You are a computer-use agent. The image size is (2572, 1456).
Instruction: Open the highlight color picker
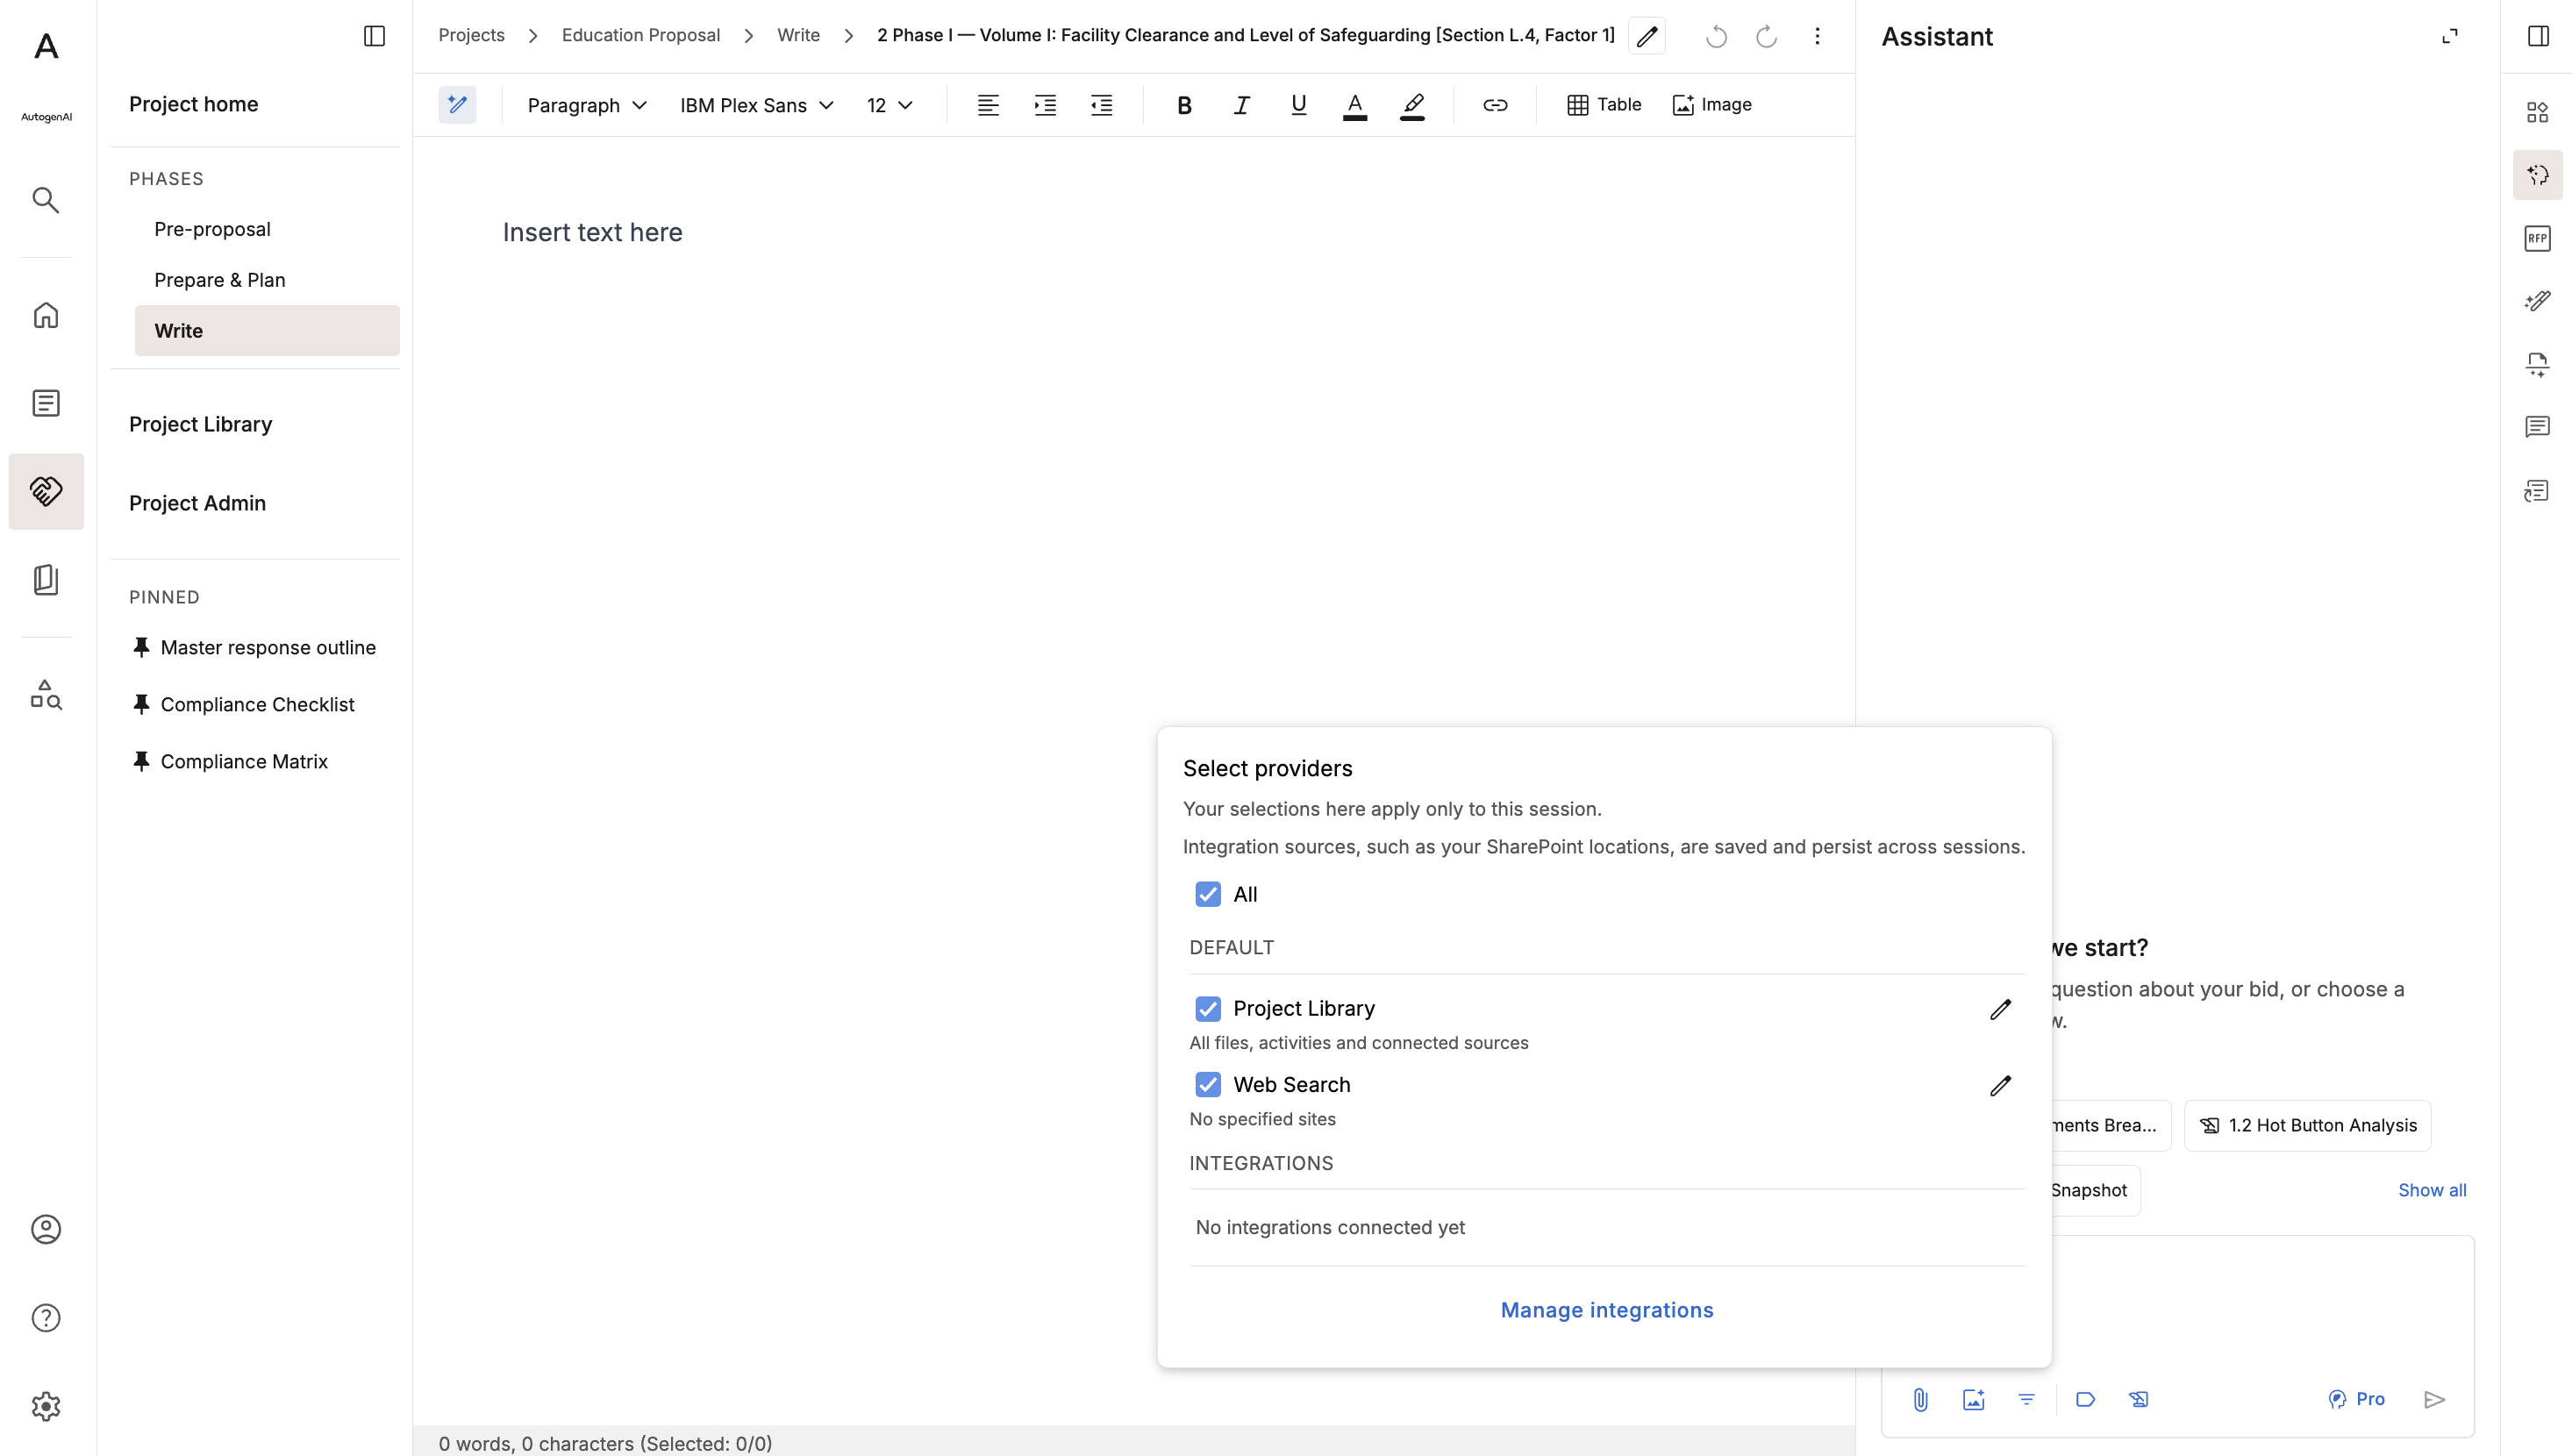coord(1412,105)
